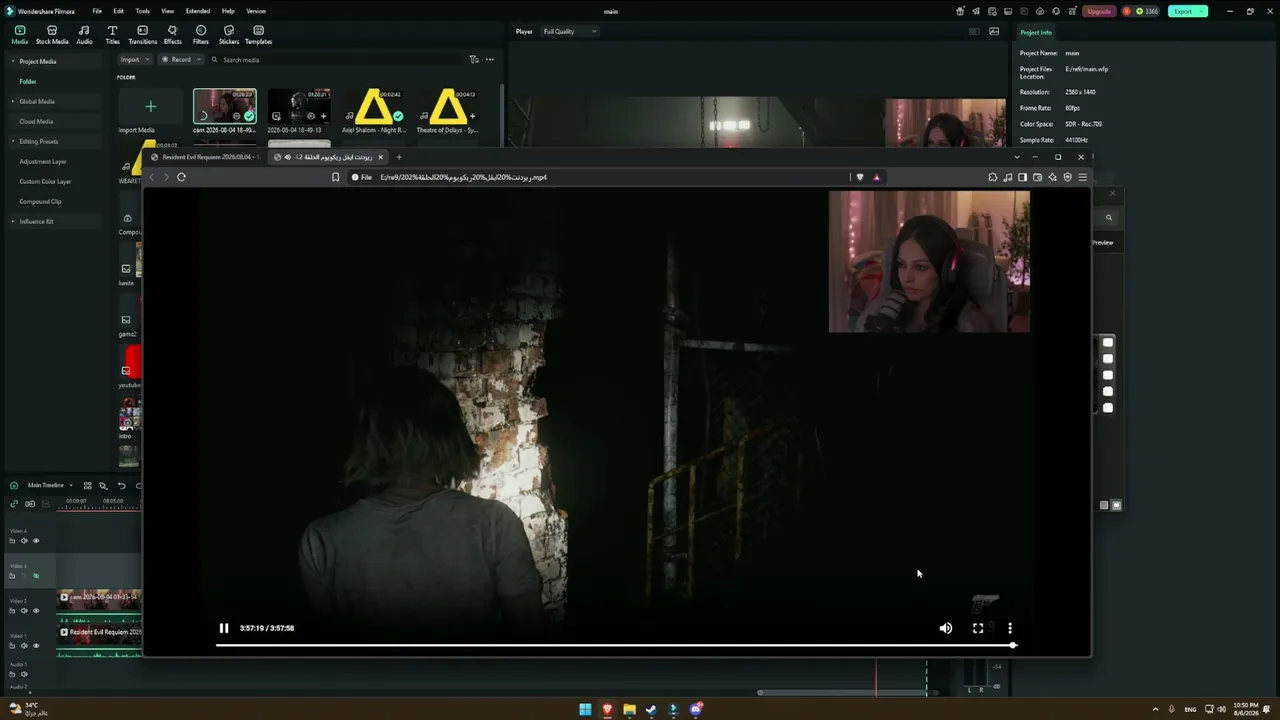Open the Transitions tab in Filmora

coord(142,35)
